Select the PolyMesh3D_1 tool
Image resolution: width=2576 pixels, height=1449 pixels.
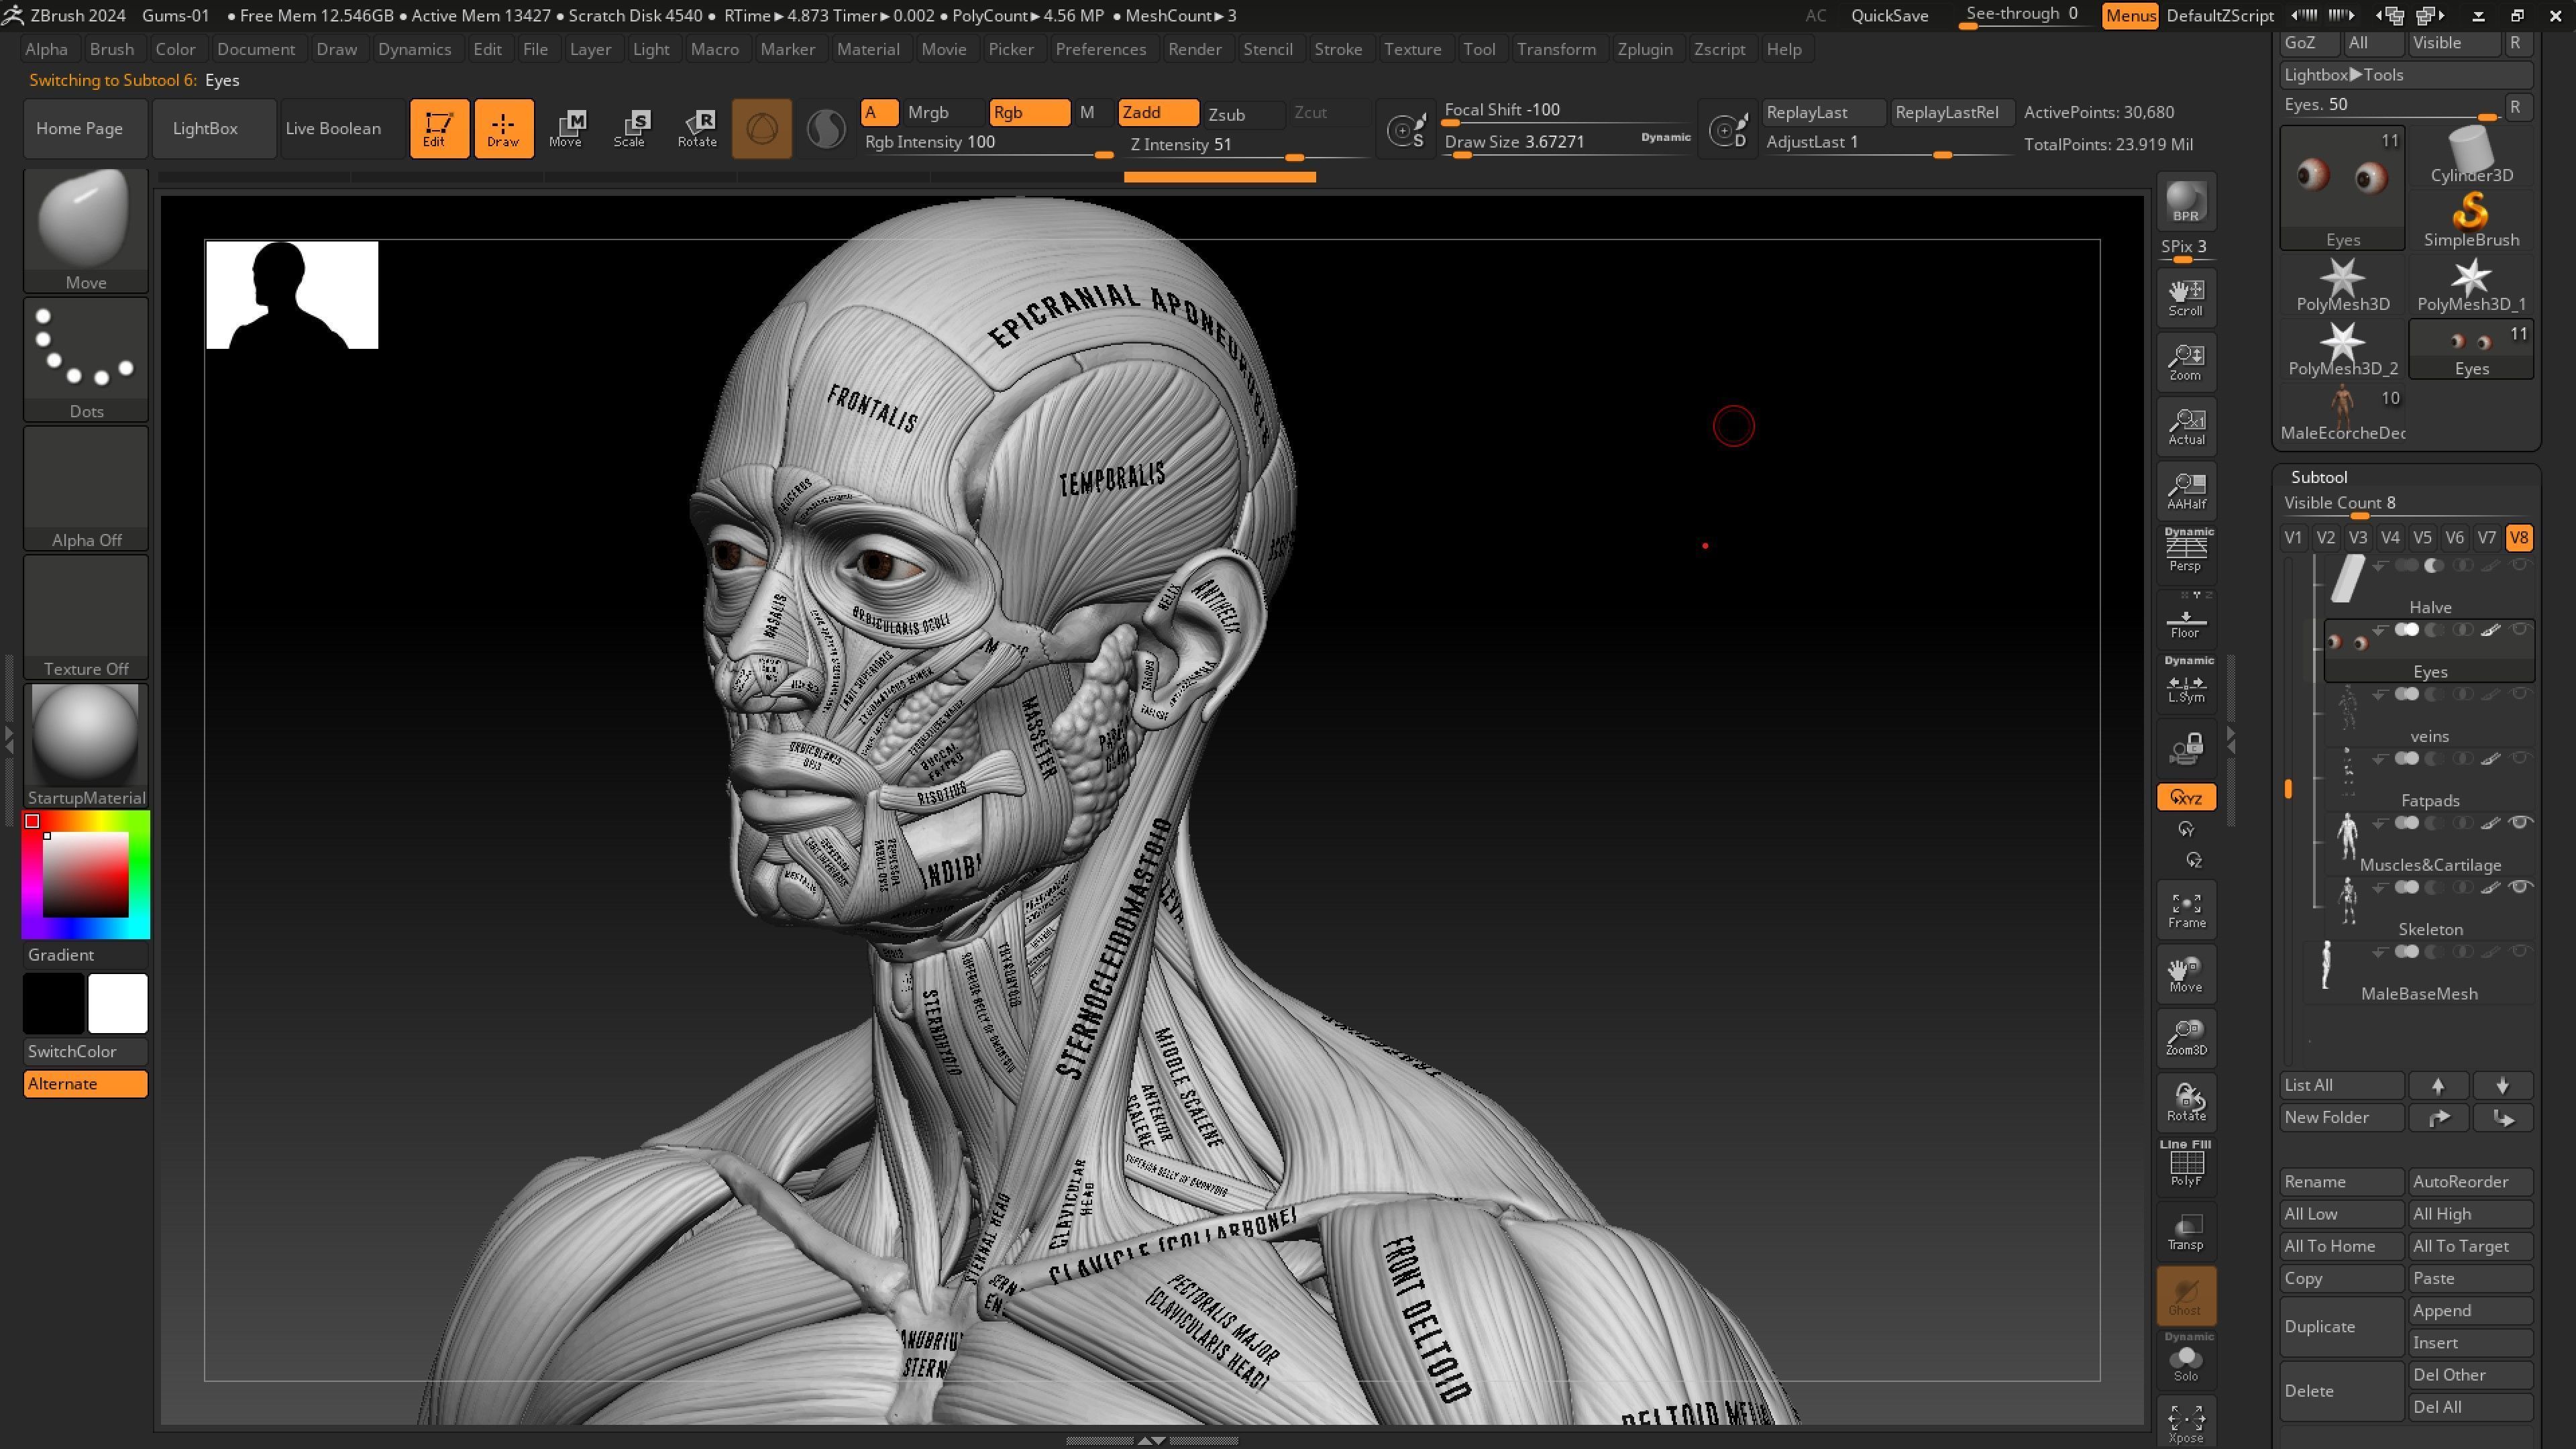tap(2471, 285)
